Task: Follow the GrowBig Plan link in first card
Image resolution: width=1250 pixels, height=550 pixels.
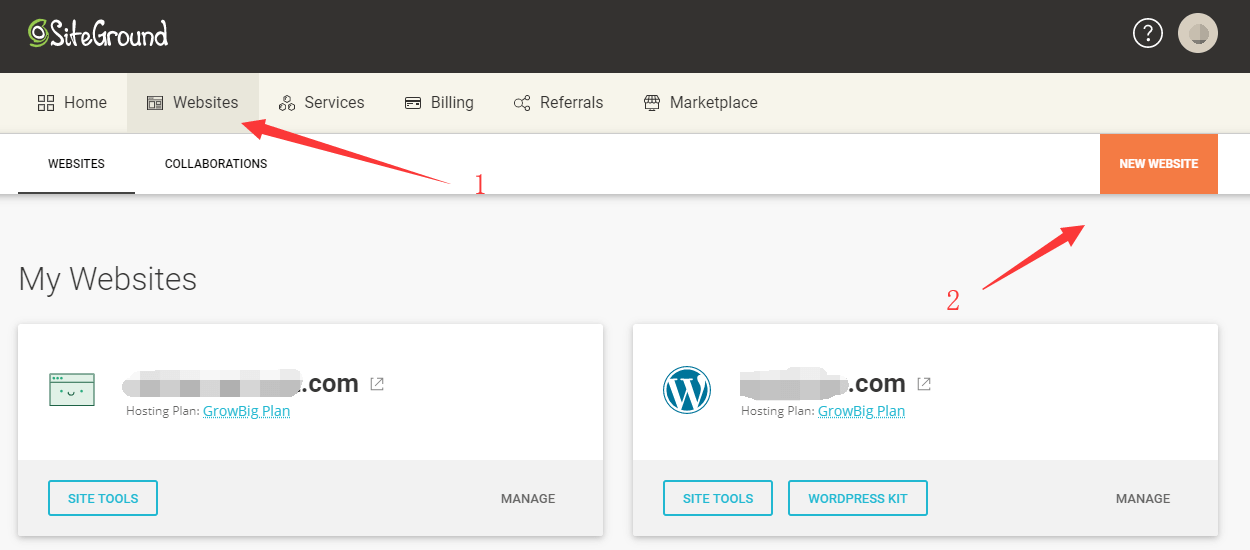Action: click(246, 411)
